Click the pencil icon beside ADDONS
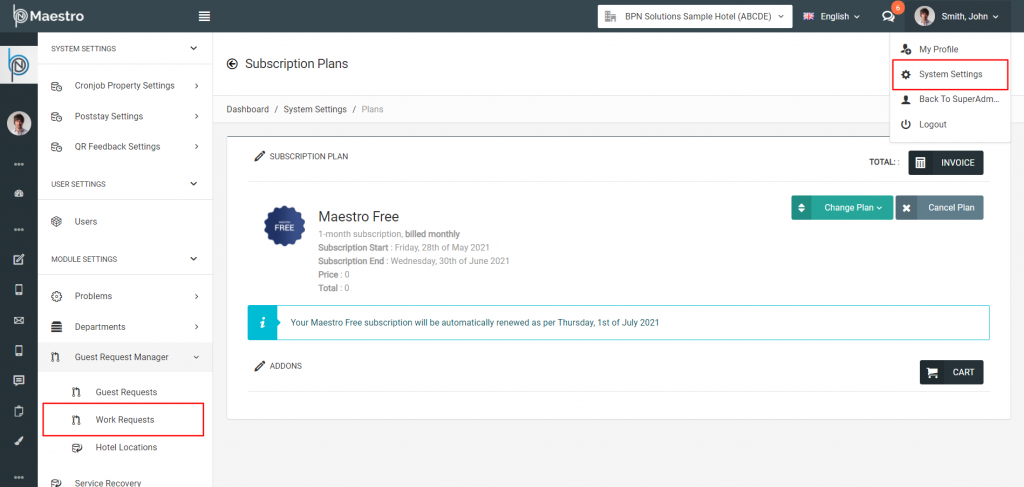1024x487 pixels. [x=259, y=366]
